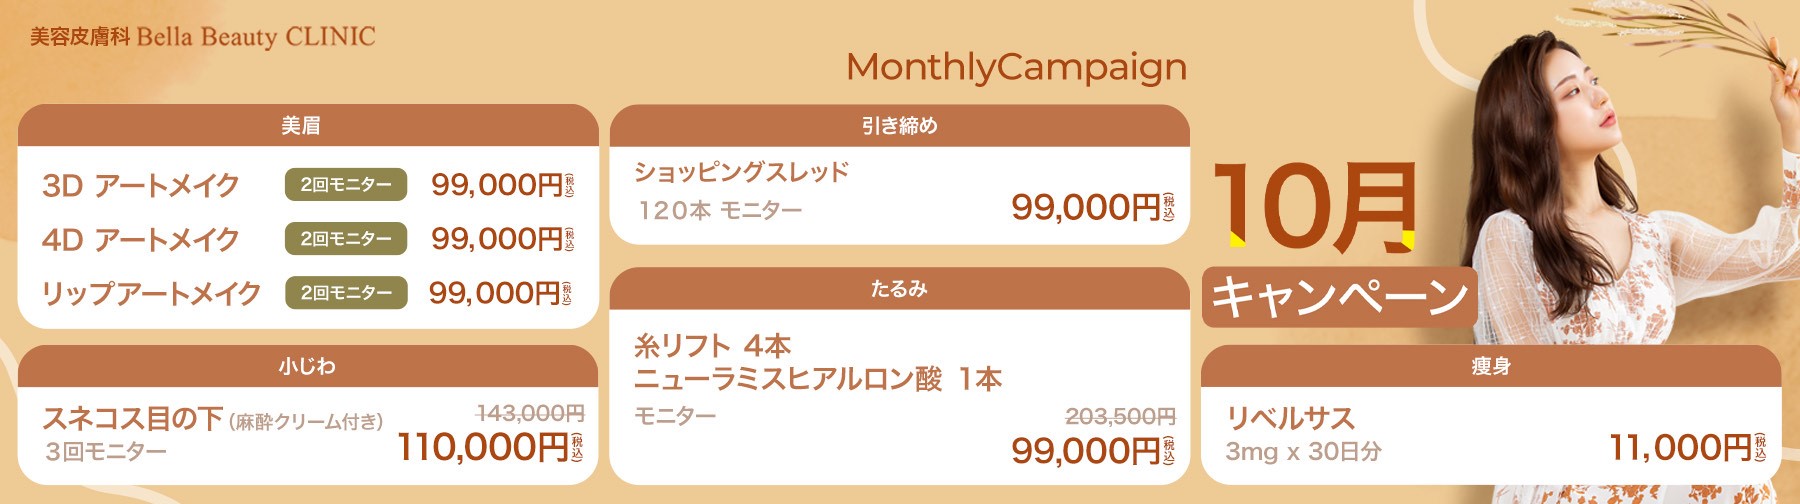
Task: Click the 10月 campaign title
Action: (x=1314, y=208)
